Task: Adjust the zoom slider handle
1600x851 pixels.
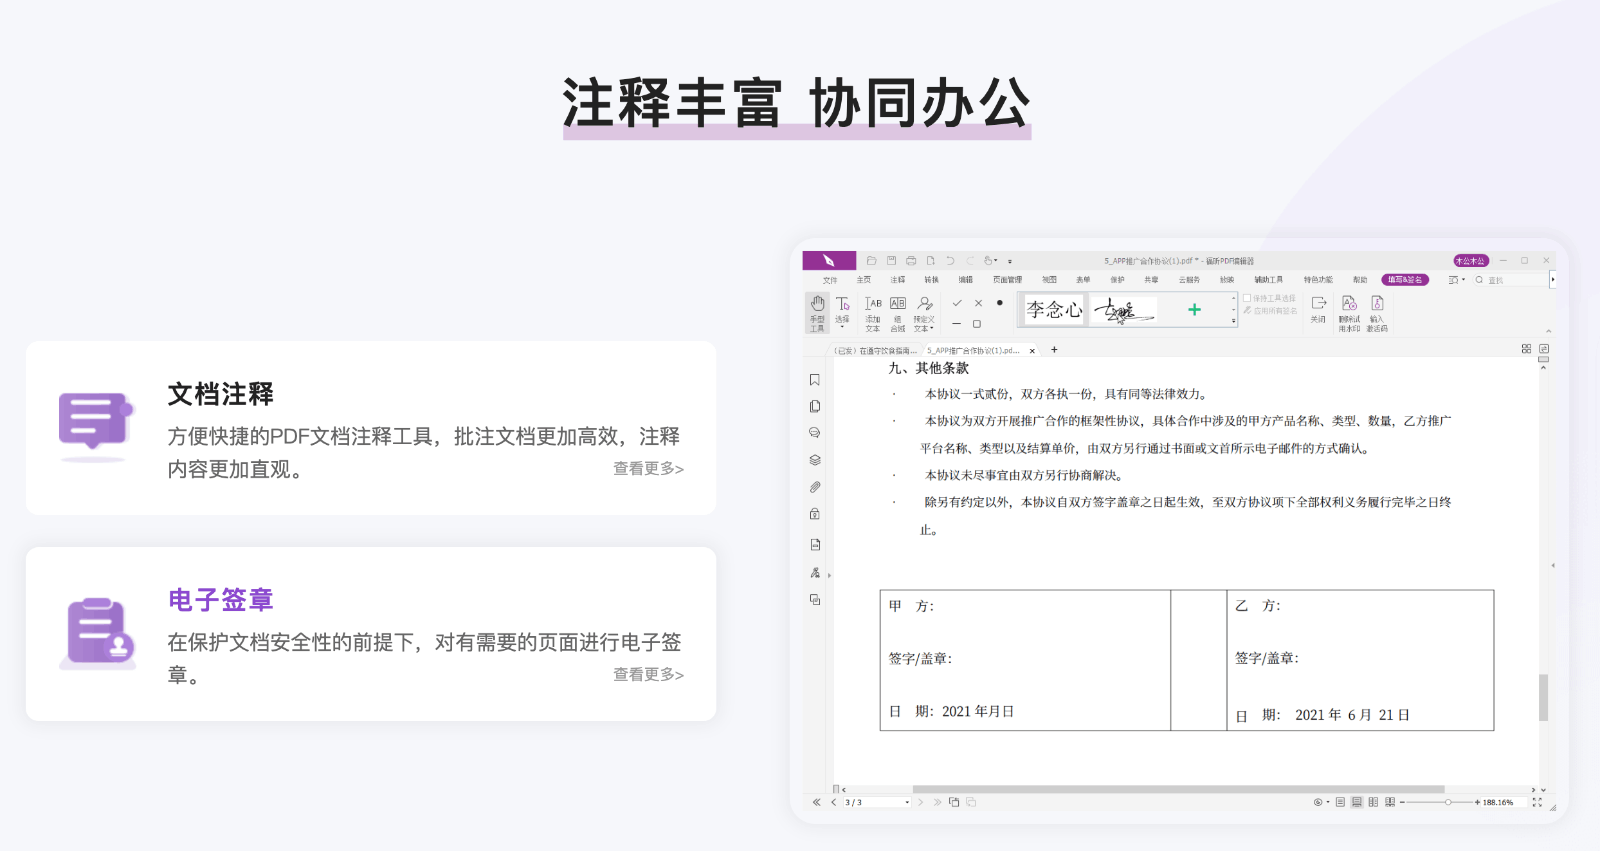Action: point(1448,802)
